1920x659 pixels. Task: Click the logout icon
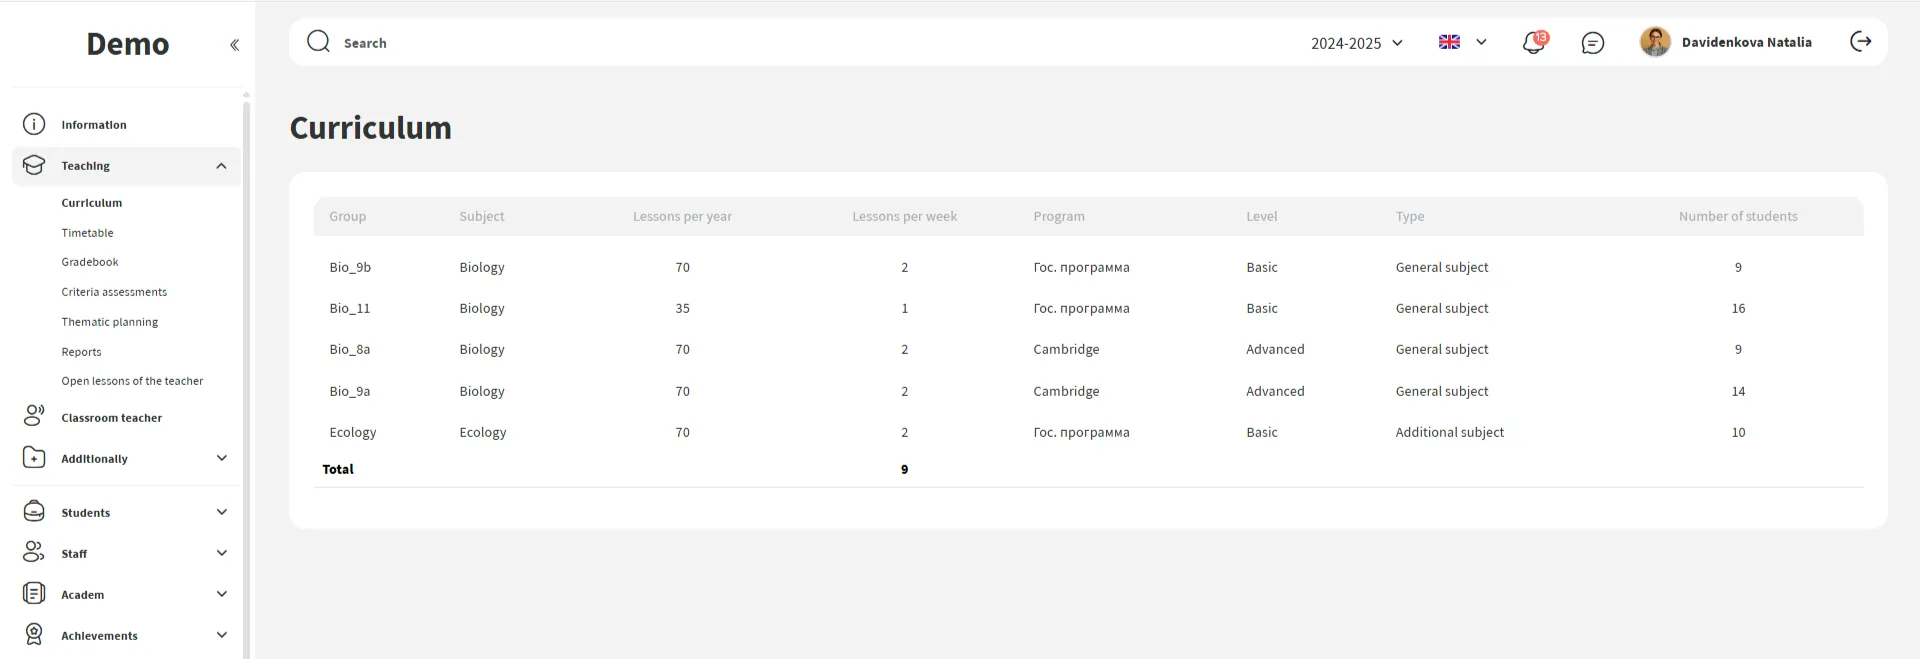pos(1860,42)
